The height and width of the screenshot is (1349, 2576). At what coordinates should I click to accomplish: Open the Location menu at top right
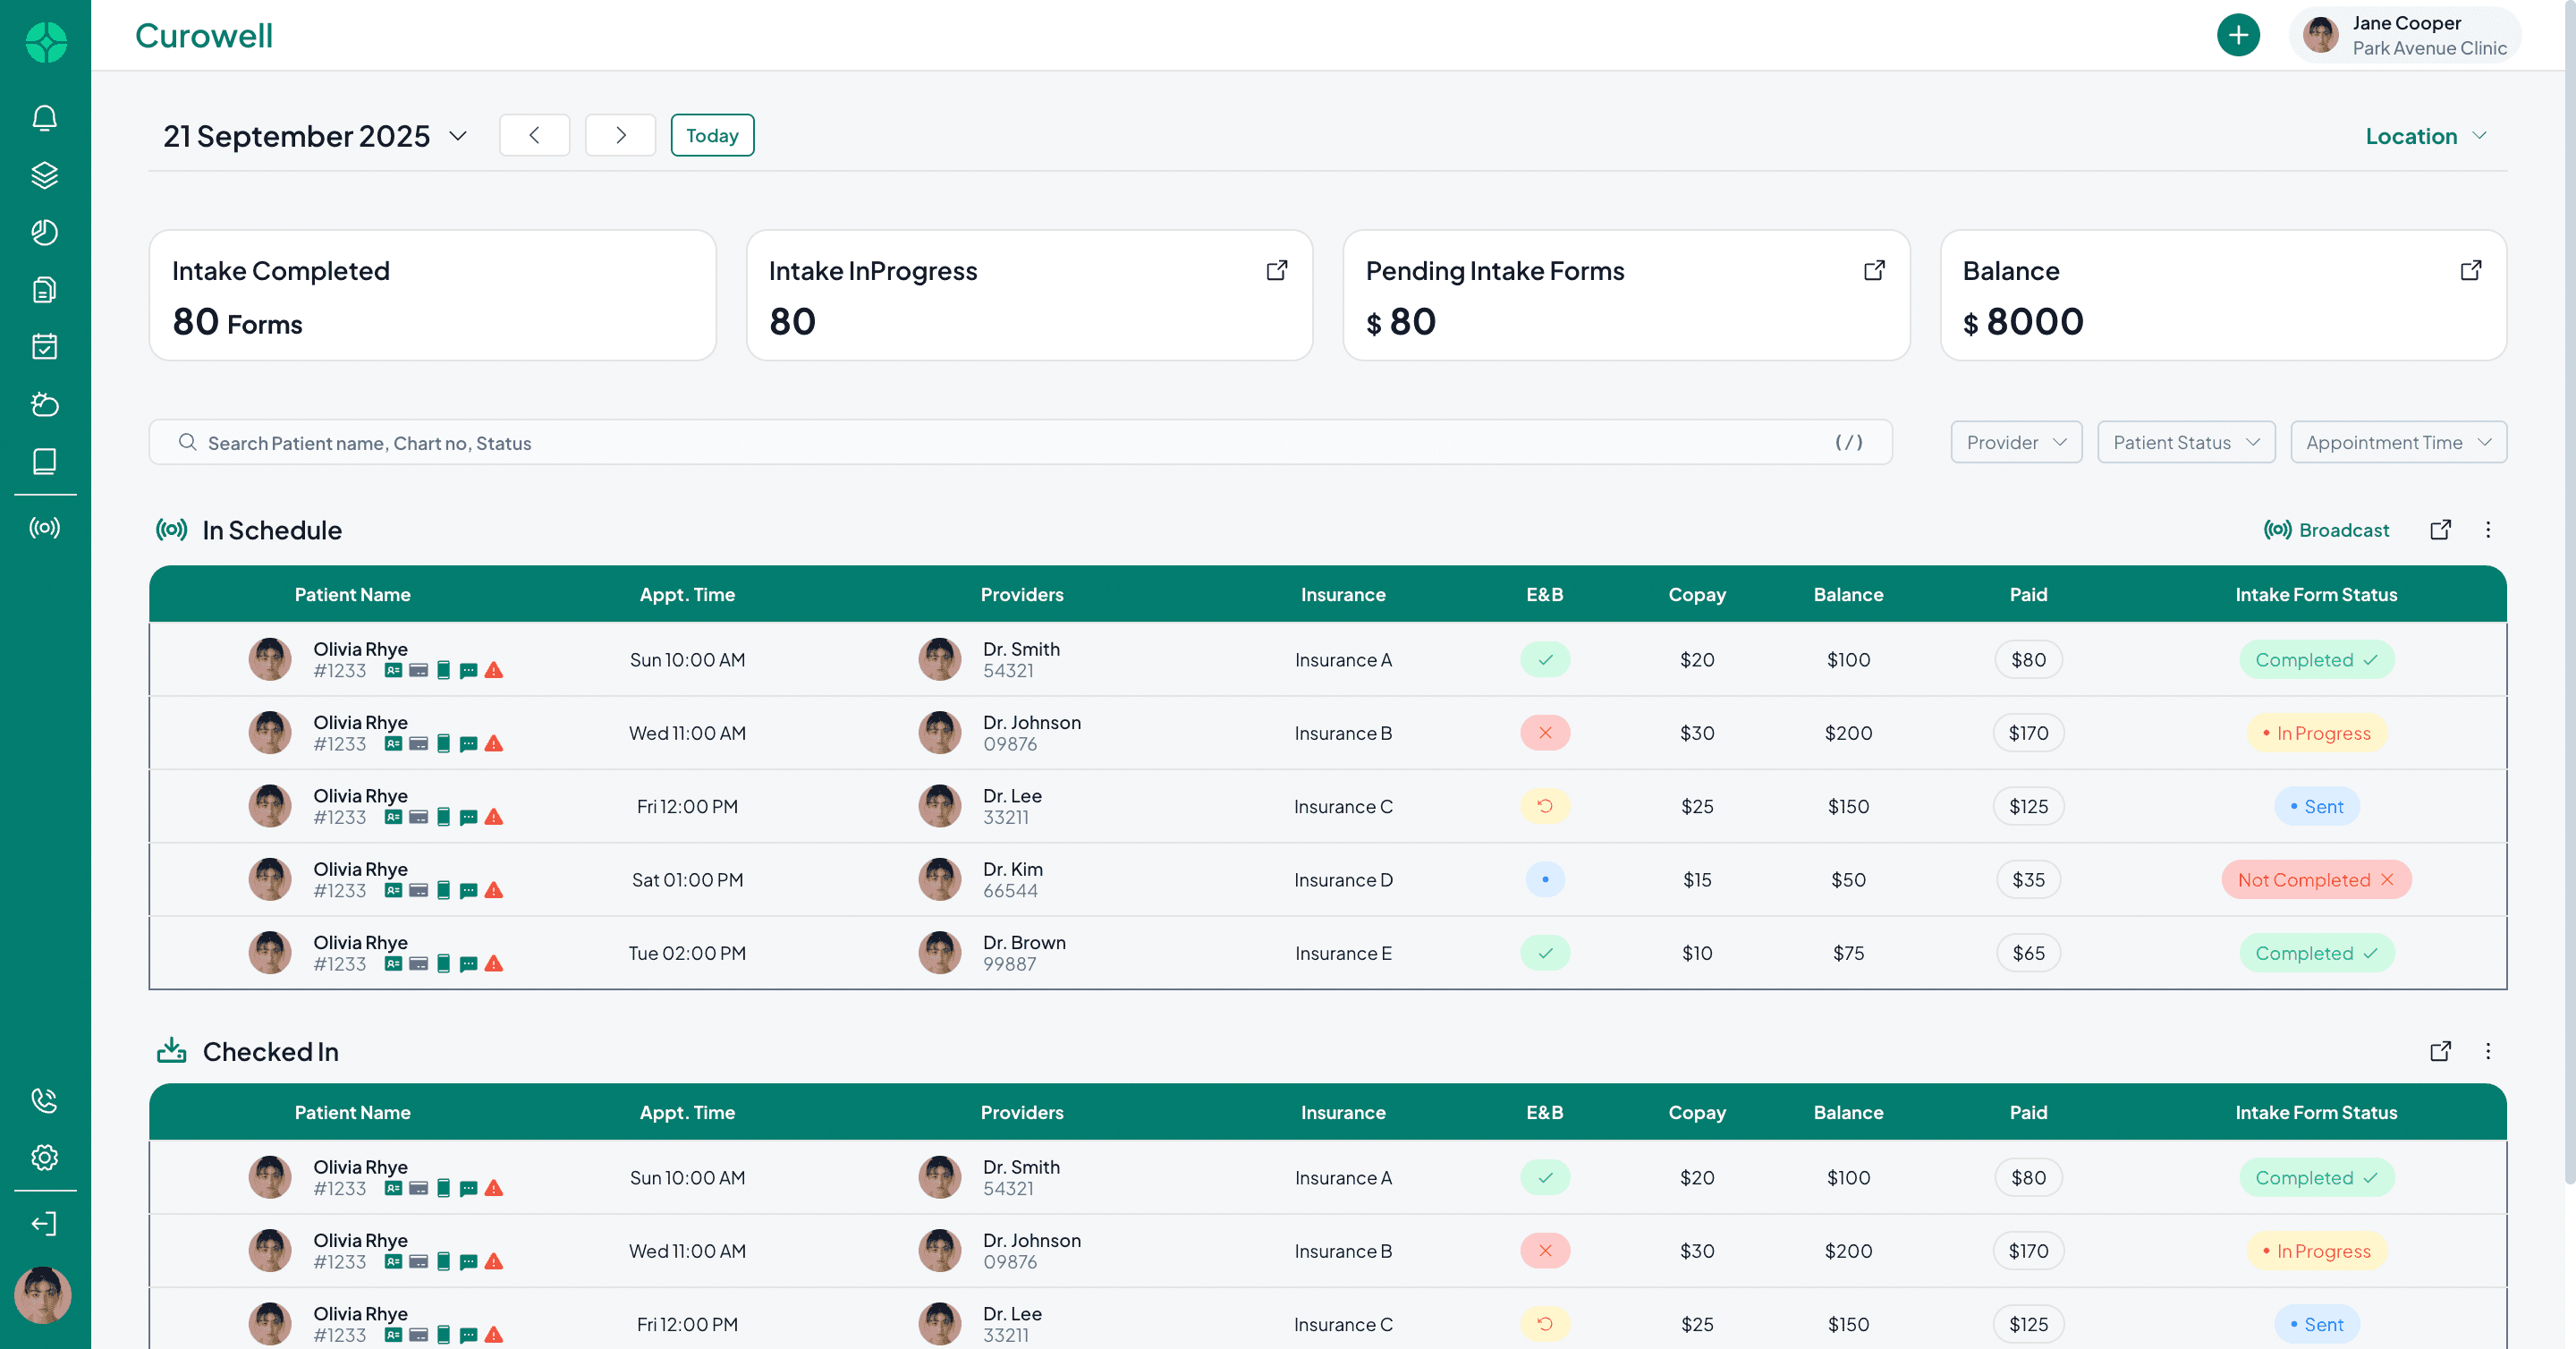[x=2424, y=136]
